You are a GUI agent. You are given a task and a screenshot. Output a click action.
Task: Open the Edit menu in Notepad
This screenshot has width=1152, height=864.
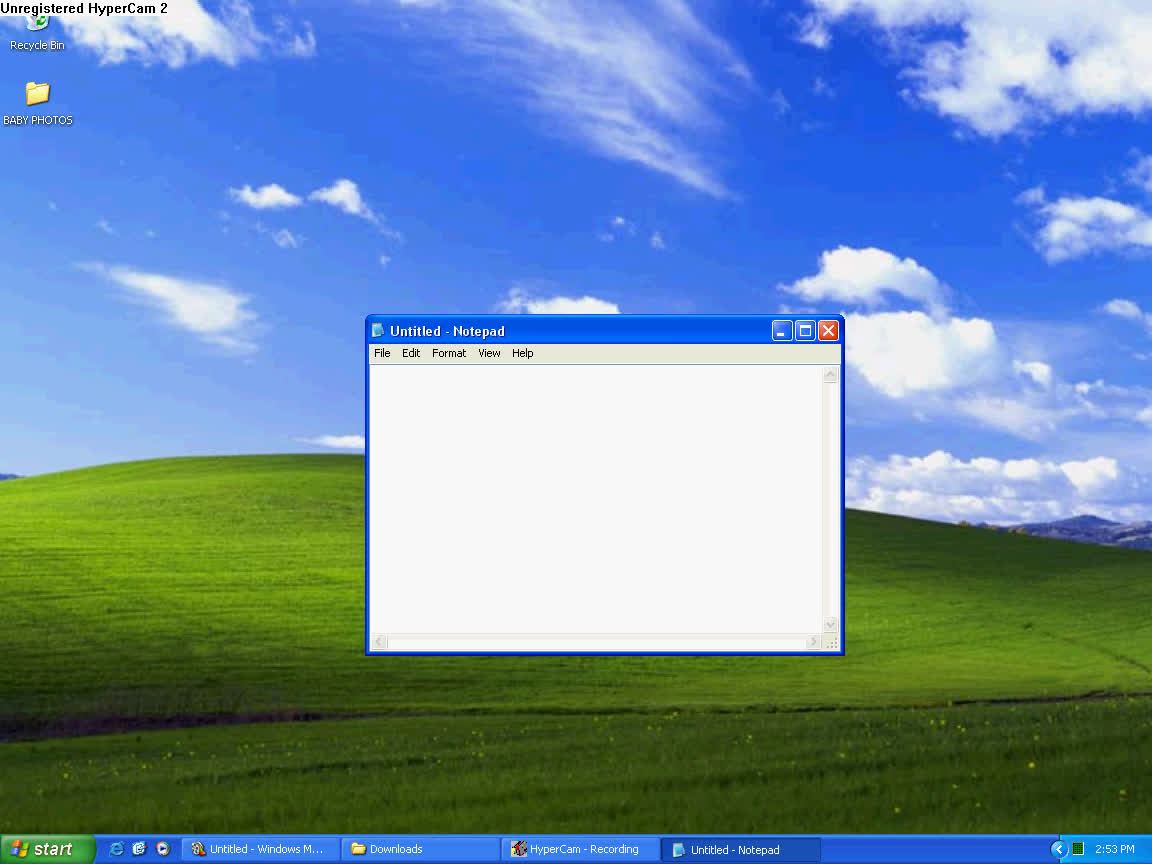411,353
